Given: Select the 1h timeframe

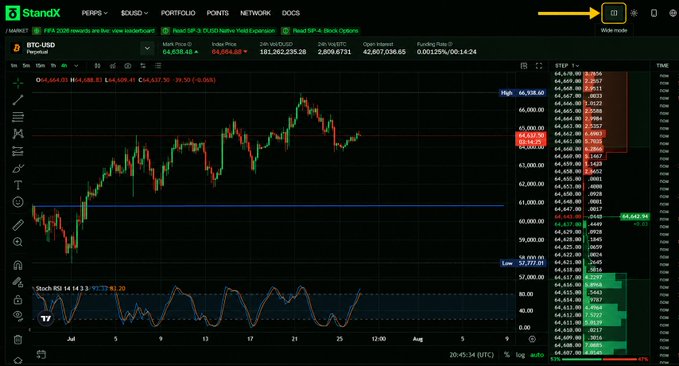Looking at the screenshot, I should (53, 66).
